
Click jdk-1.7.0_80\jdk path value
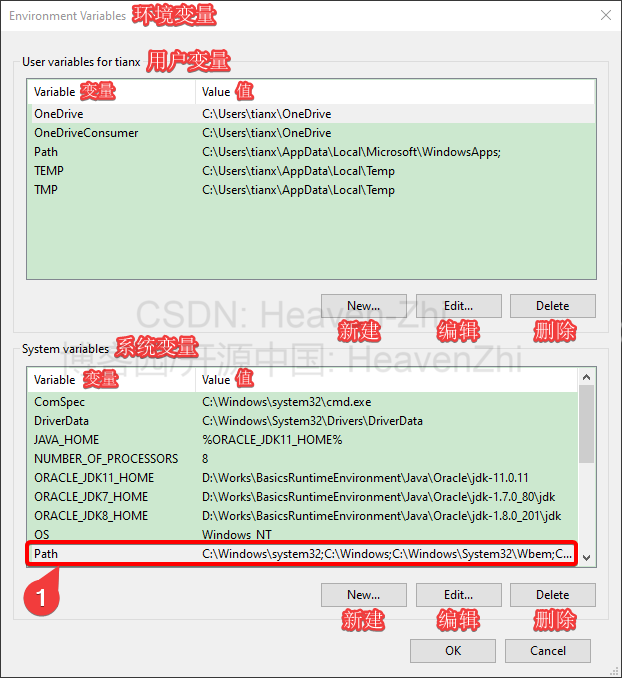(x=378, y=497)
